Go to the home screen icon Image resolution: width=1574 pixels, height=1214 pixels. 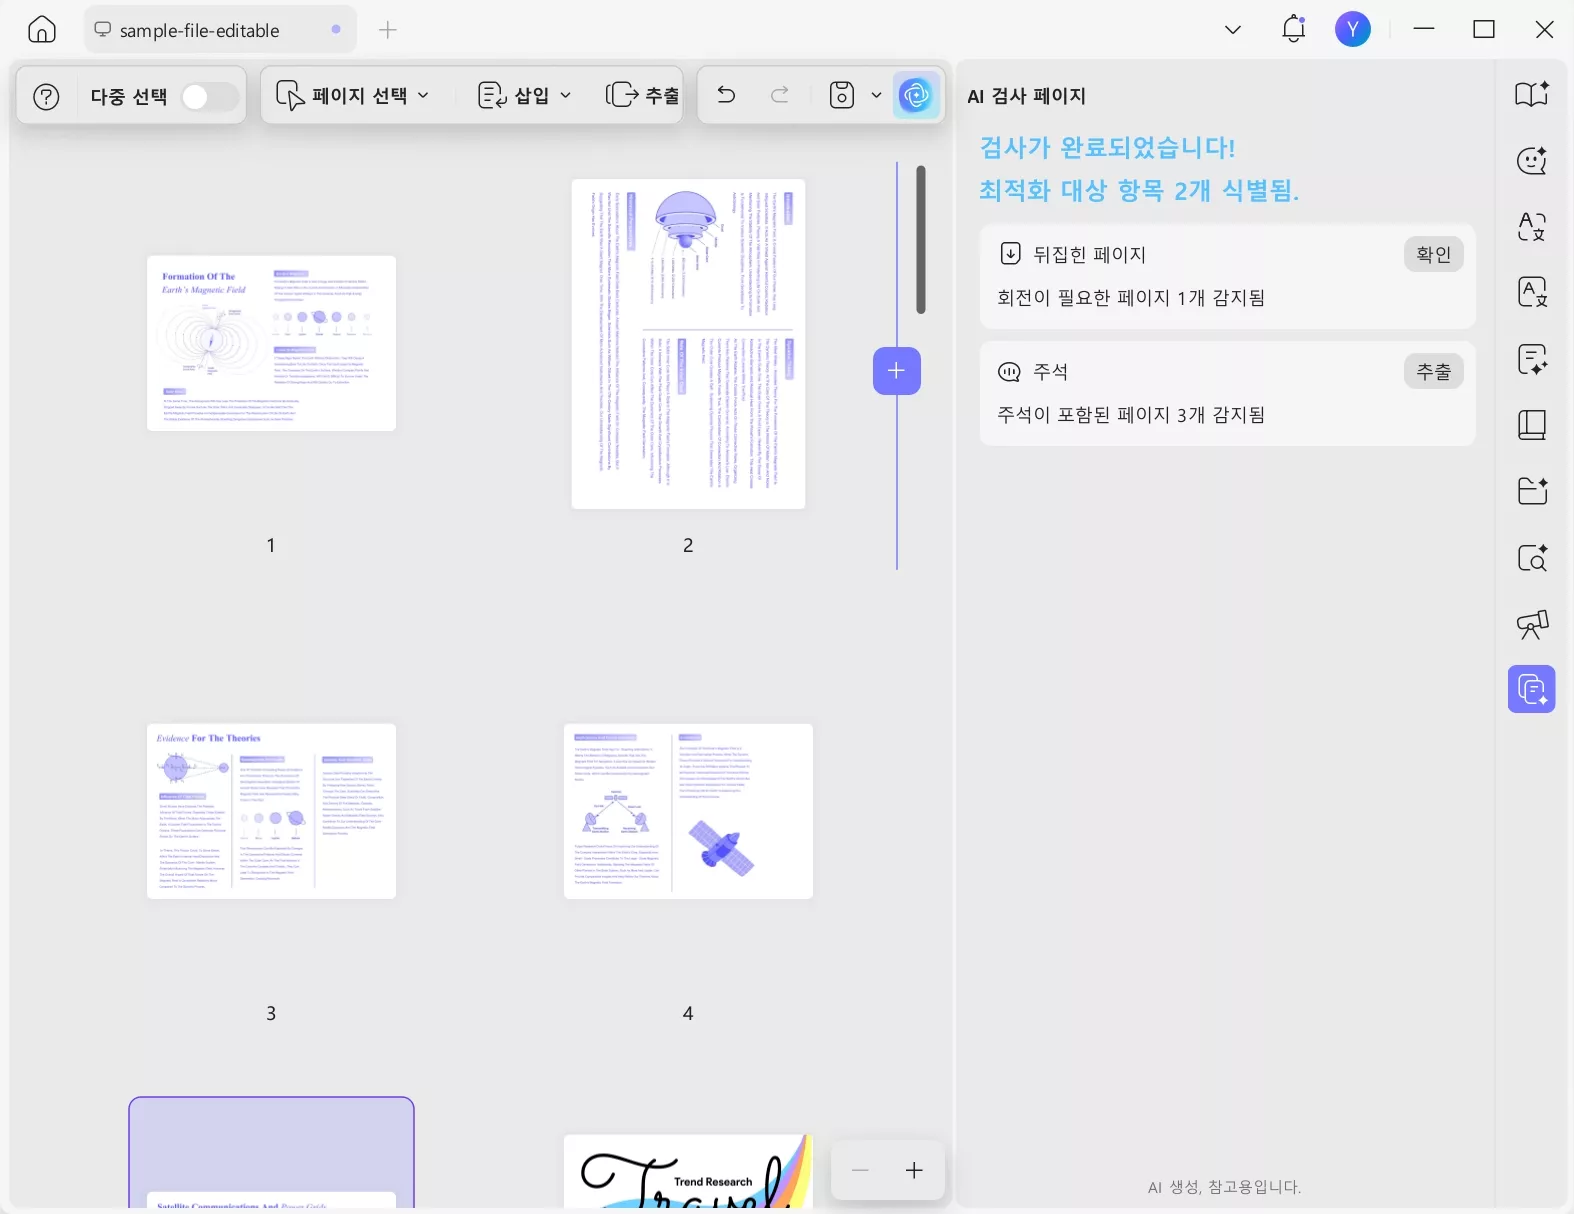(42, 30)
